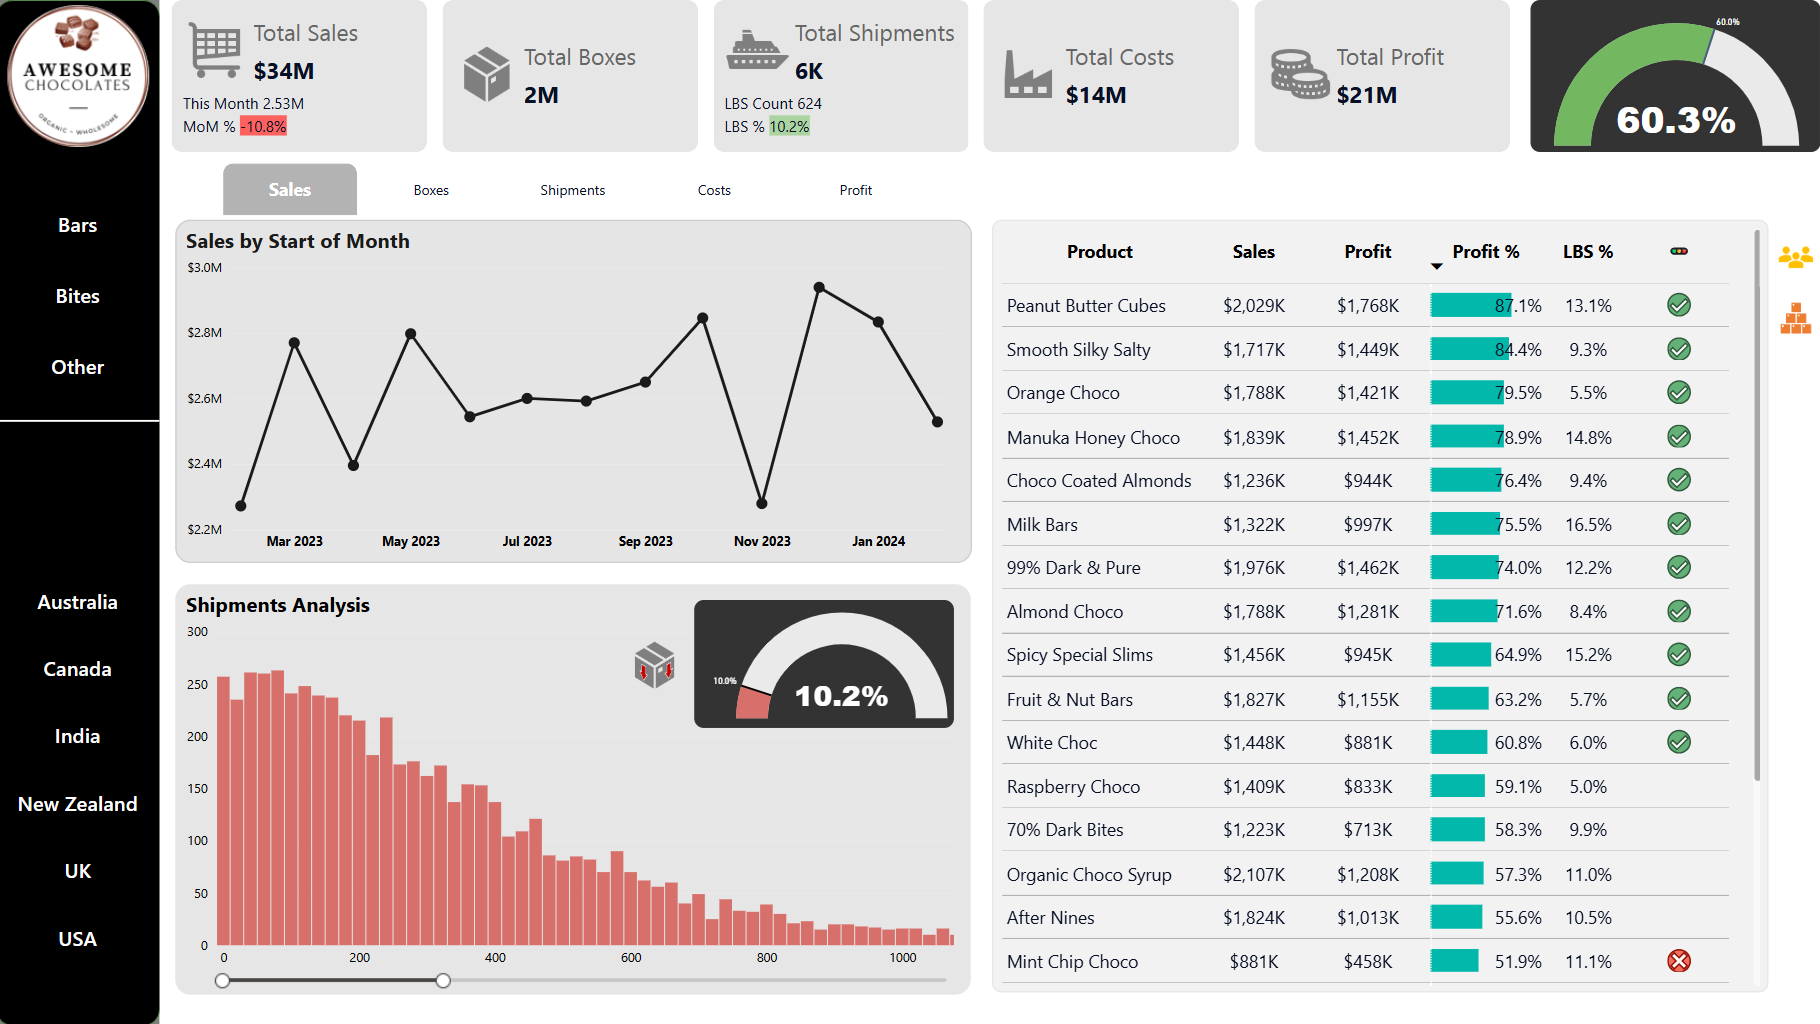The width and height of the screenshot is (1820, 1024).
Task: Select USA filter
Action: click(77, 939)
